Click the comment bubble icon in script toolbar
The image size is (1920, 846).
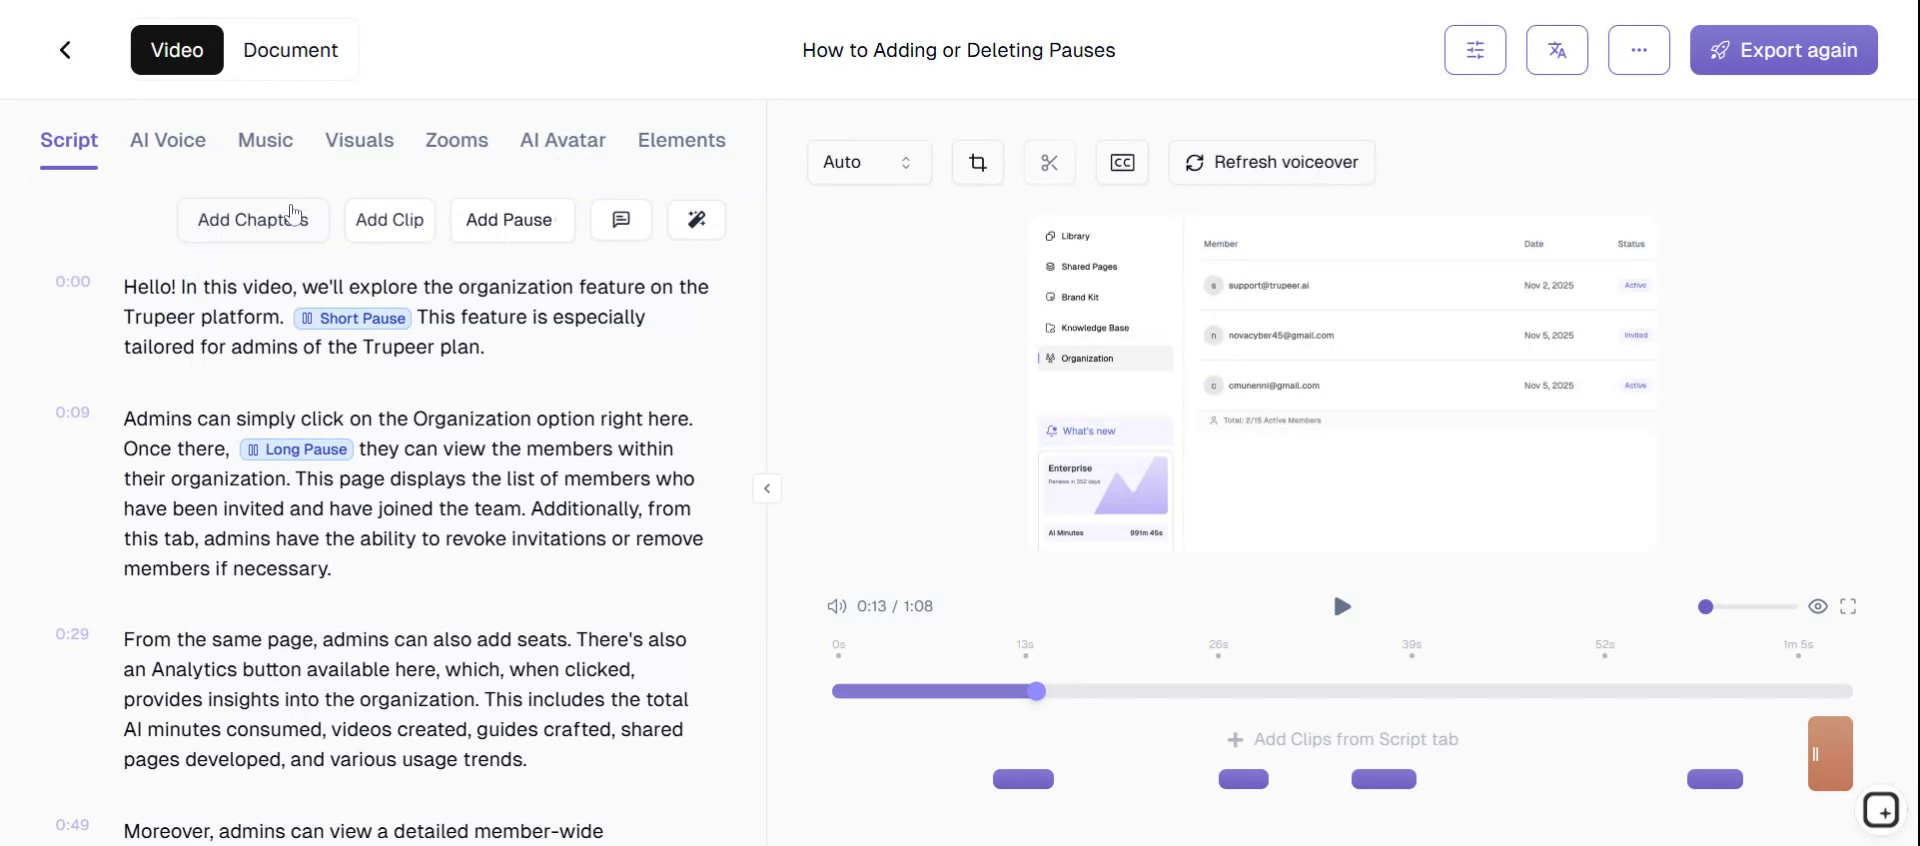click(621, 220)
